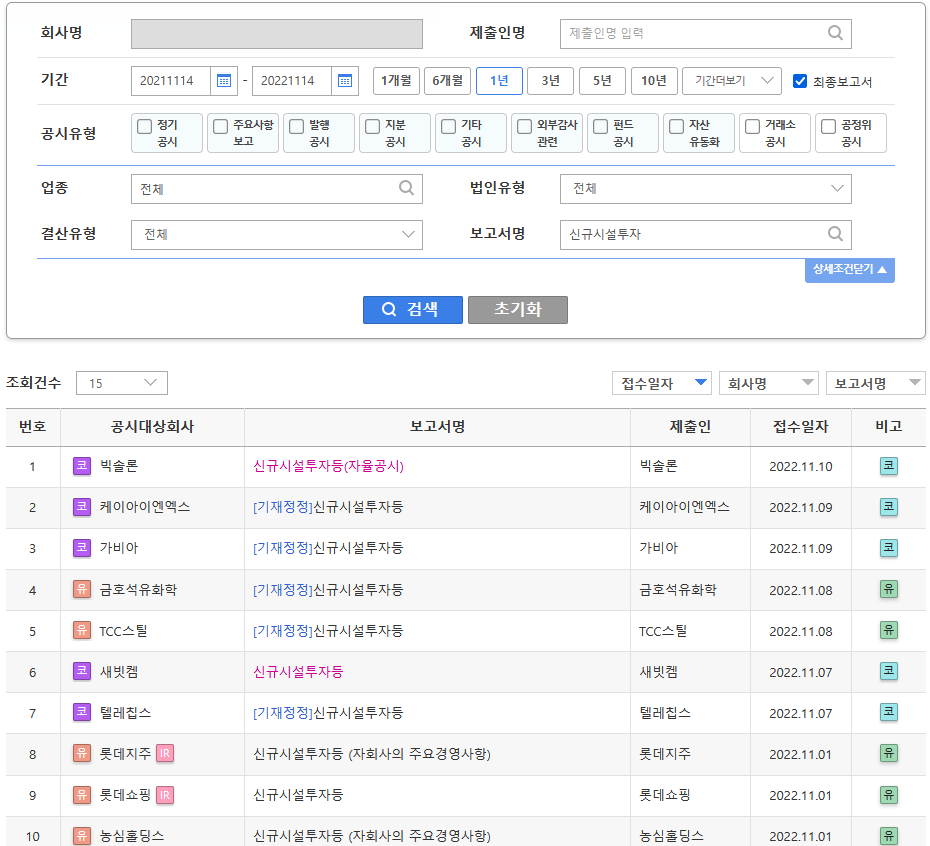
Task: Click the 코 market badge beside 케이아이엔엑스 company name
Action: tap(82, 507)
